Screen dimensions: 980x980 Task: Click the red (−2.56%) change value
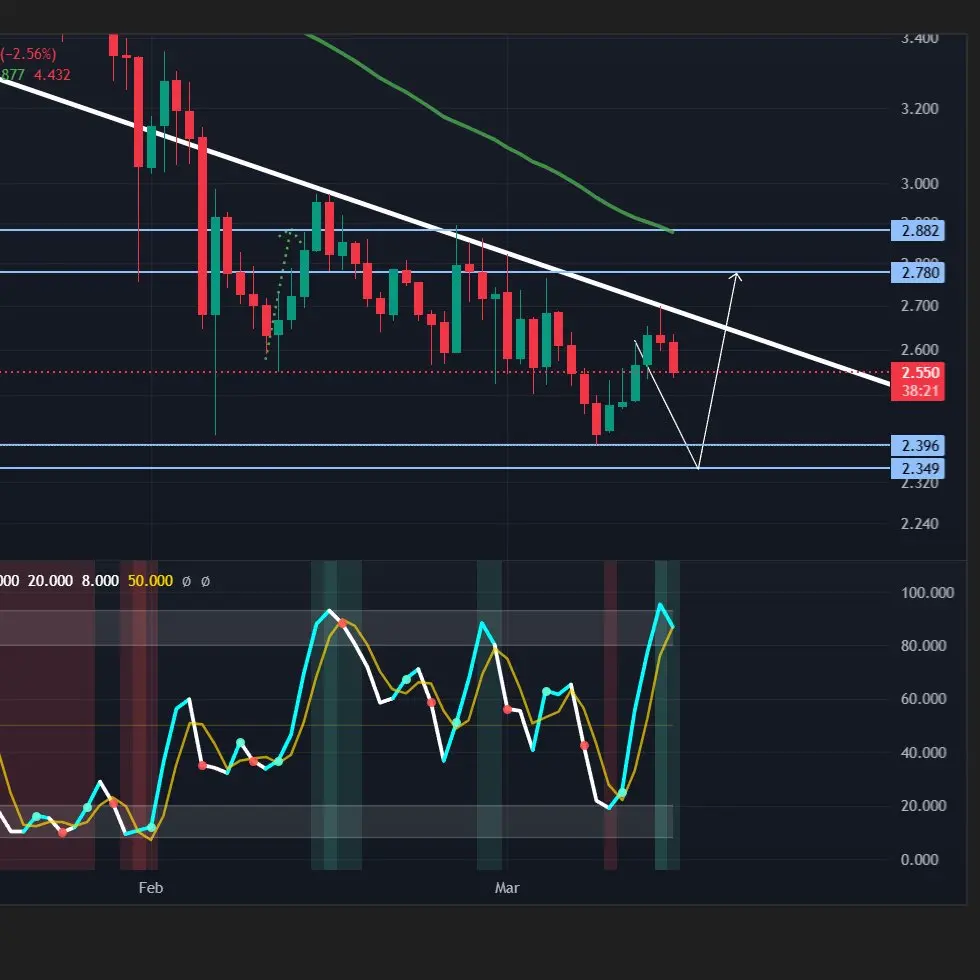tap(28, 54)
